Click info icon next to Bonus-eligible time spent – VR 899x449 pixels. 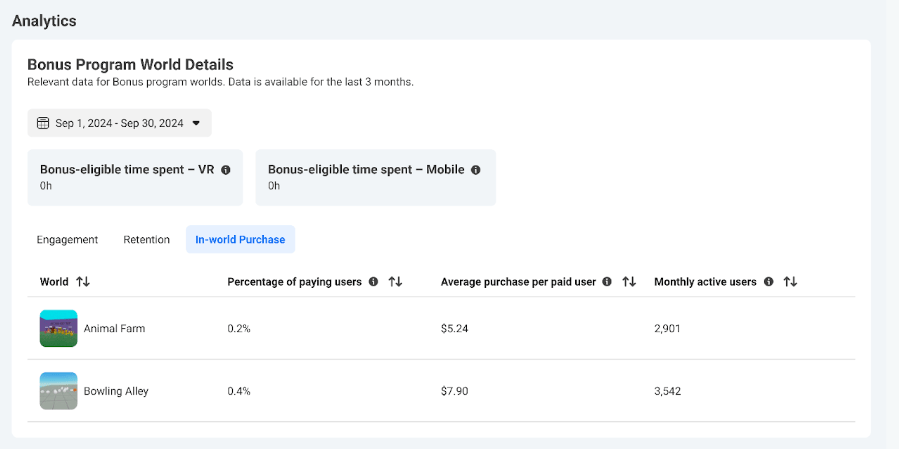(x=226, y=170)
